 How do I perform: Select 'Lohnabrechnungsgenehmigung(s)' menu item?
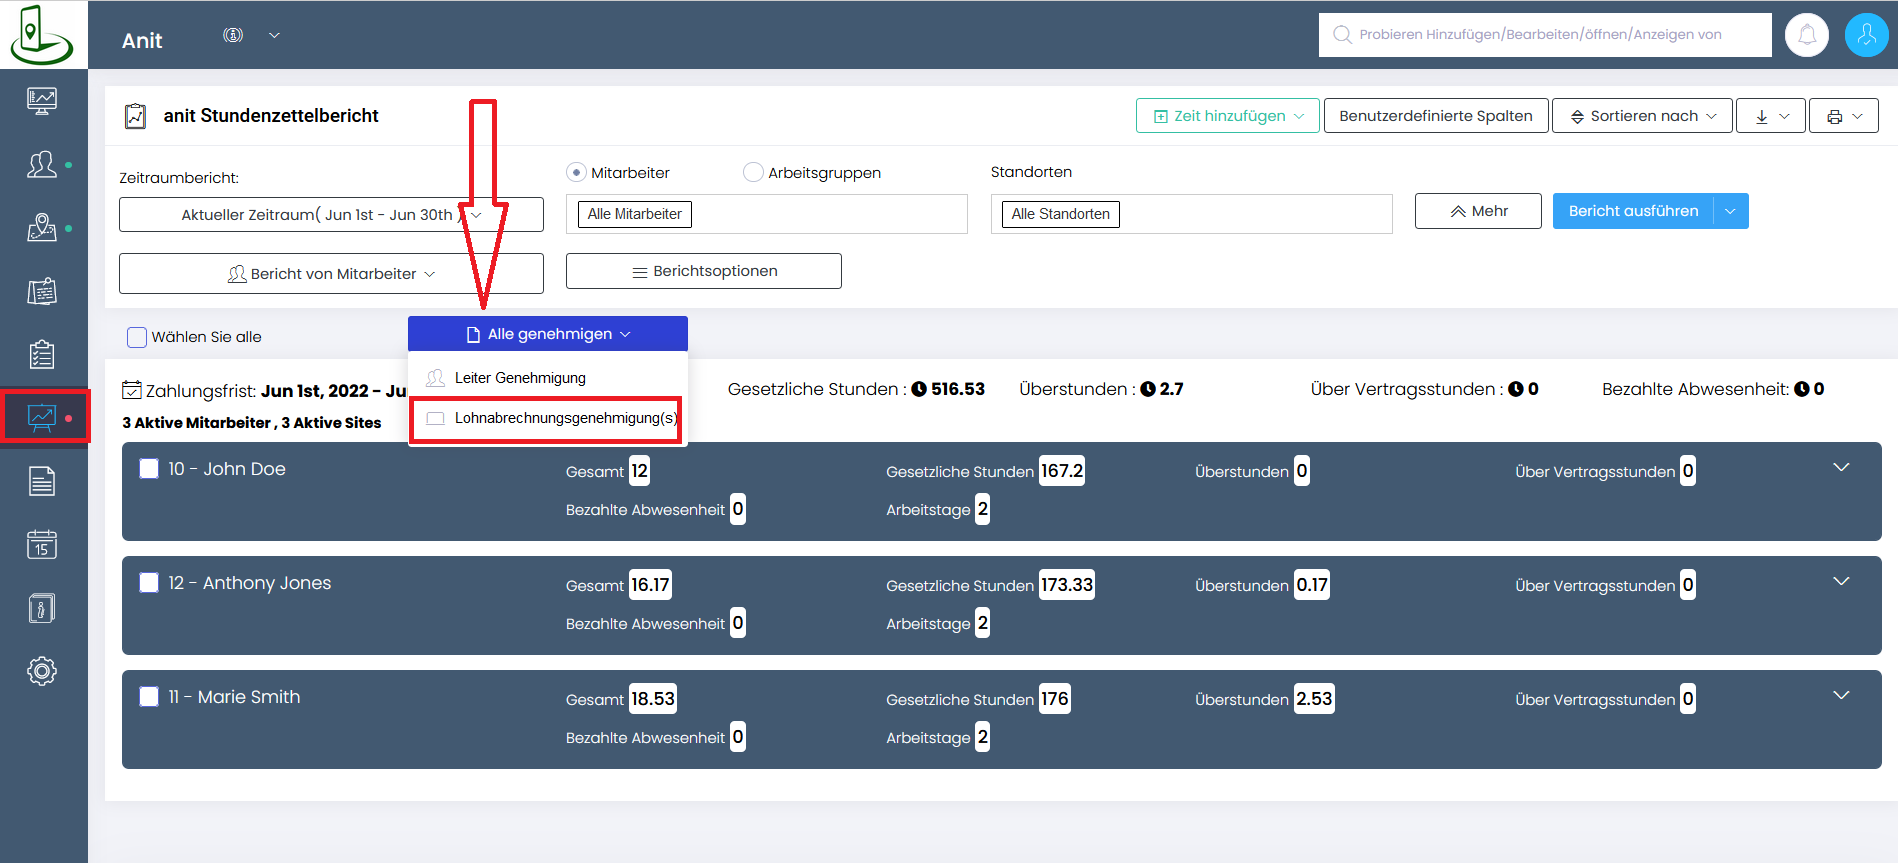(x=565, y=418)
